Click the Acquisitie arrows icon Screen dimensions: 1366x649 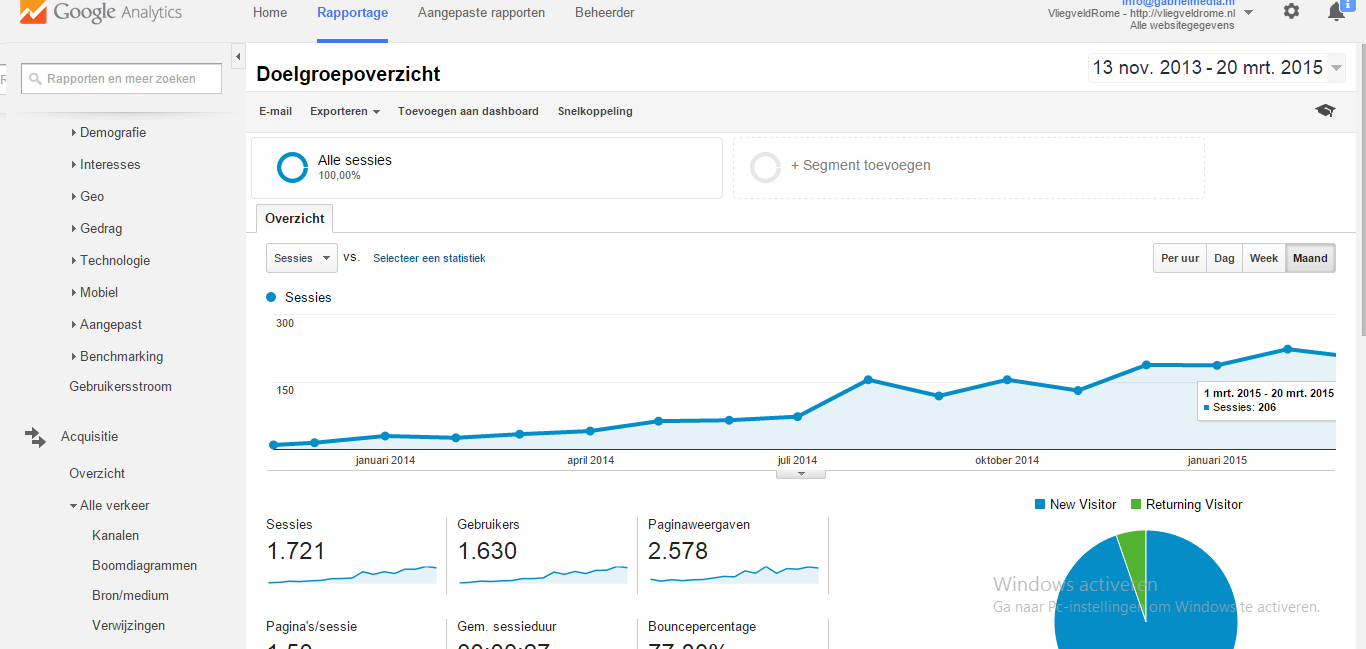pyautogui.click(x=35, y=437)
